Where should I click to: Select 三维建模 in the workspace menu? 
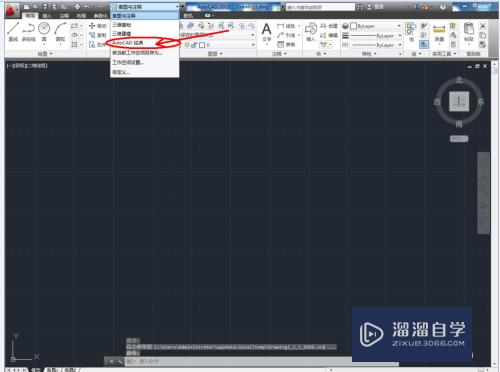click(144, 33)
